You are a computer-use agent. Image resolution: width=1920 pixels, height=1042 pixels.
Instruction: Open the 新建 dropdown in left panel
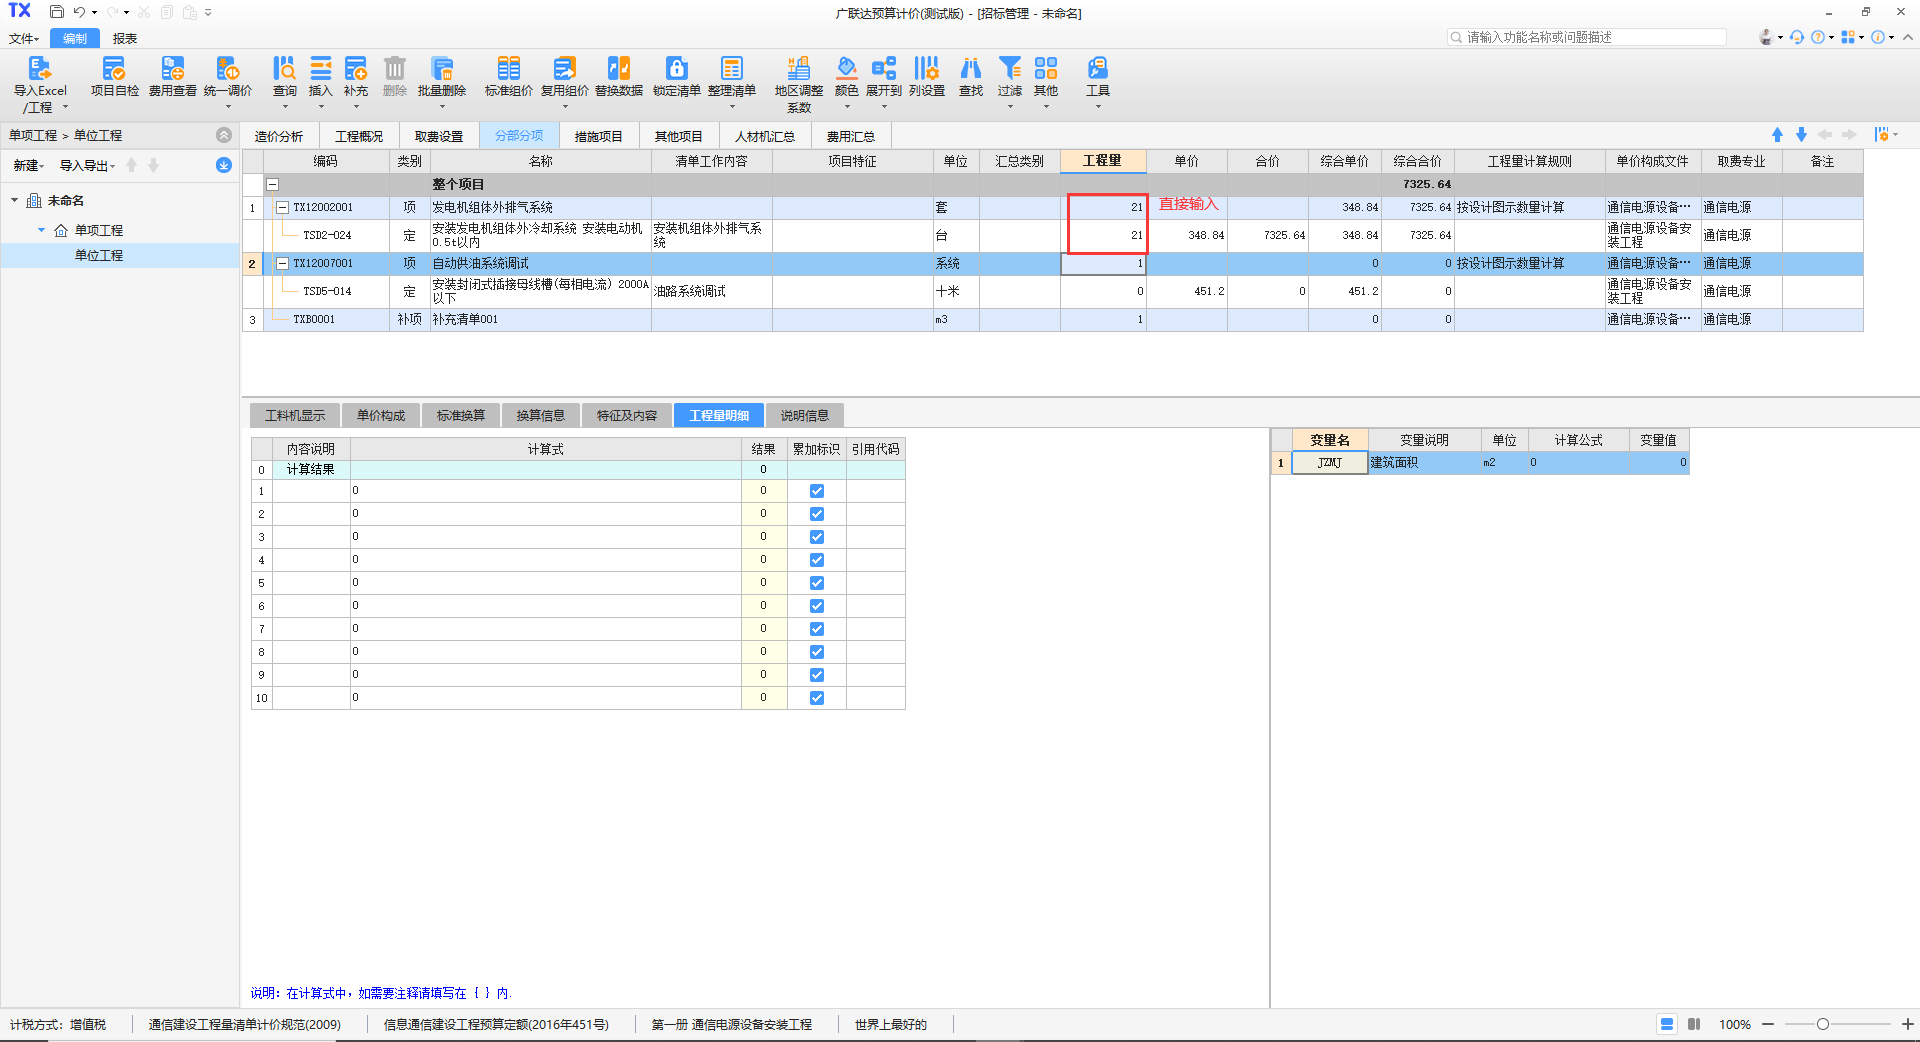(x=28, y=166)
